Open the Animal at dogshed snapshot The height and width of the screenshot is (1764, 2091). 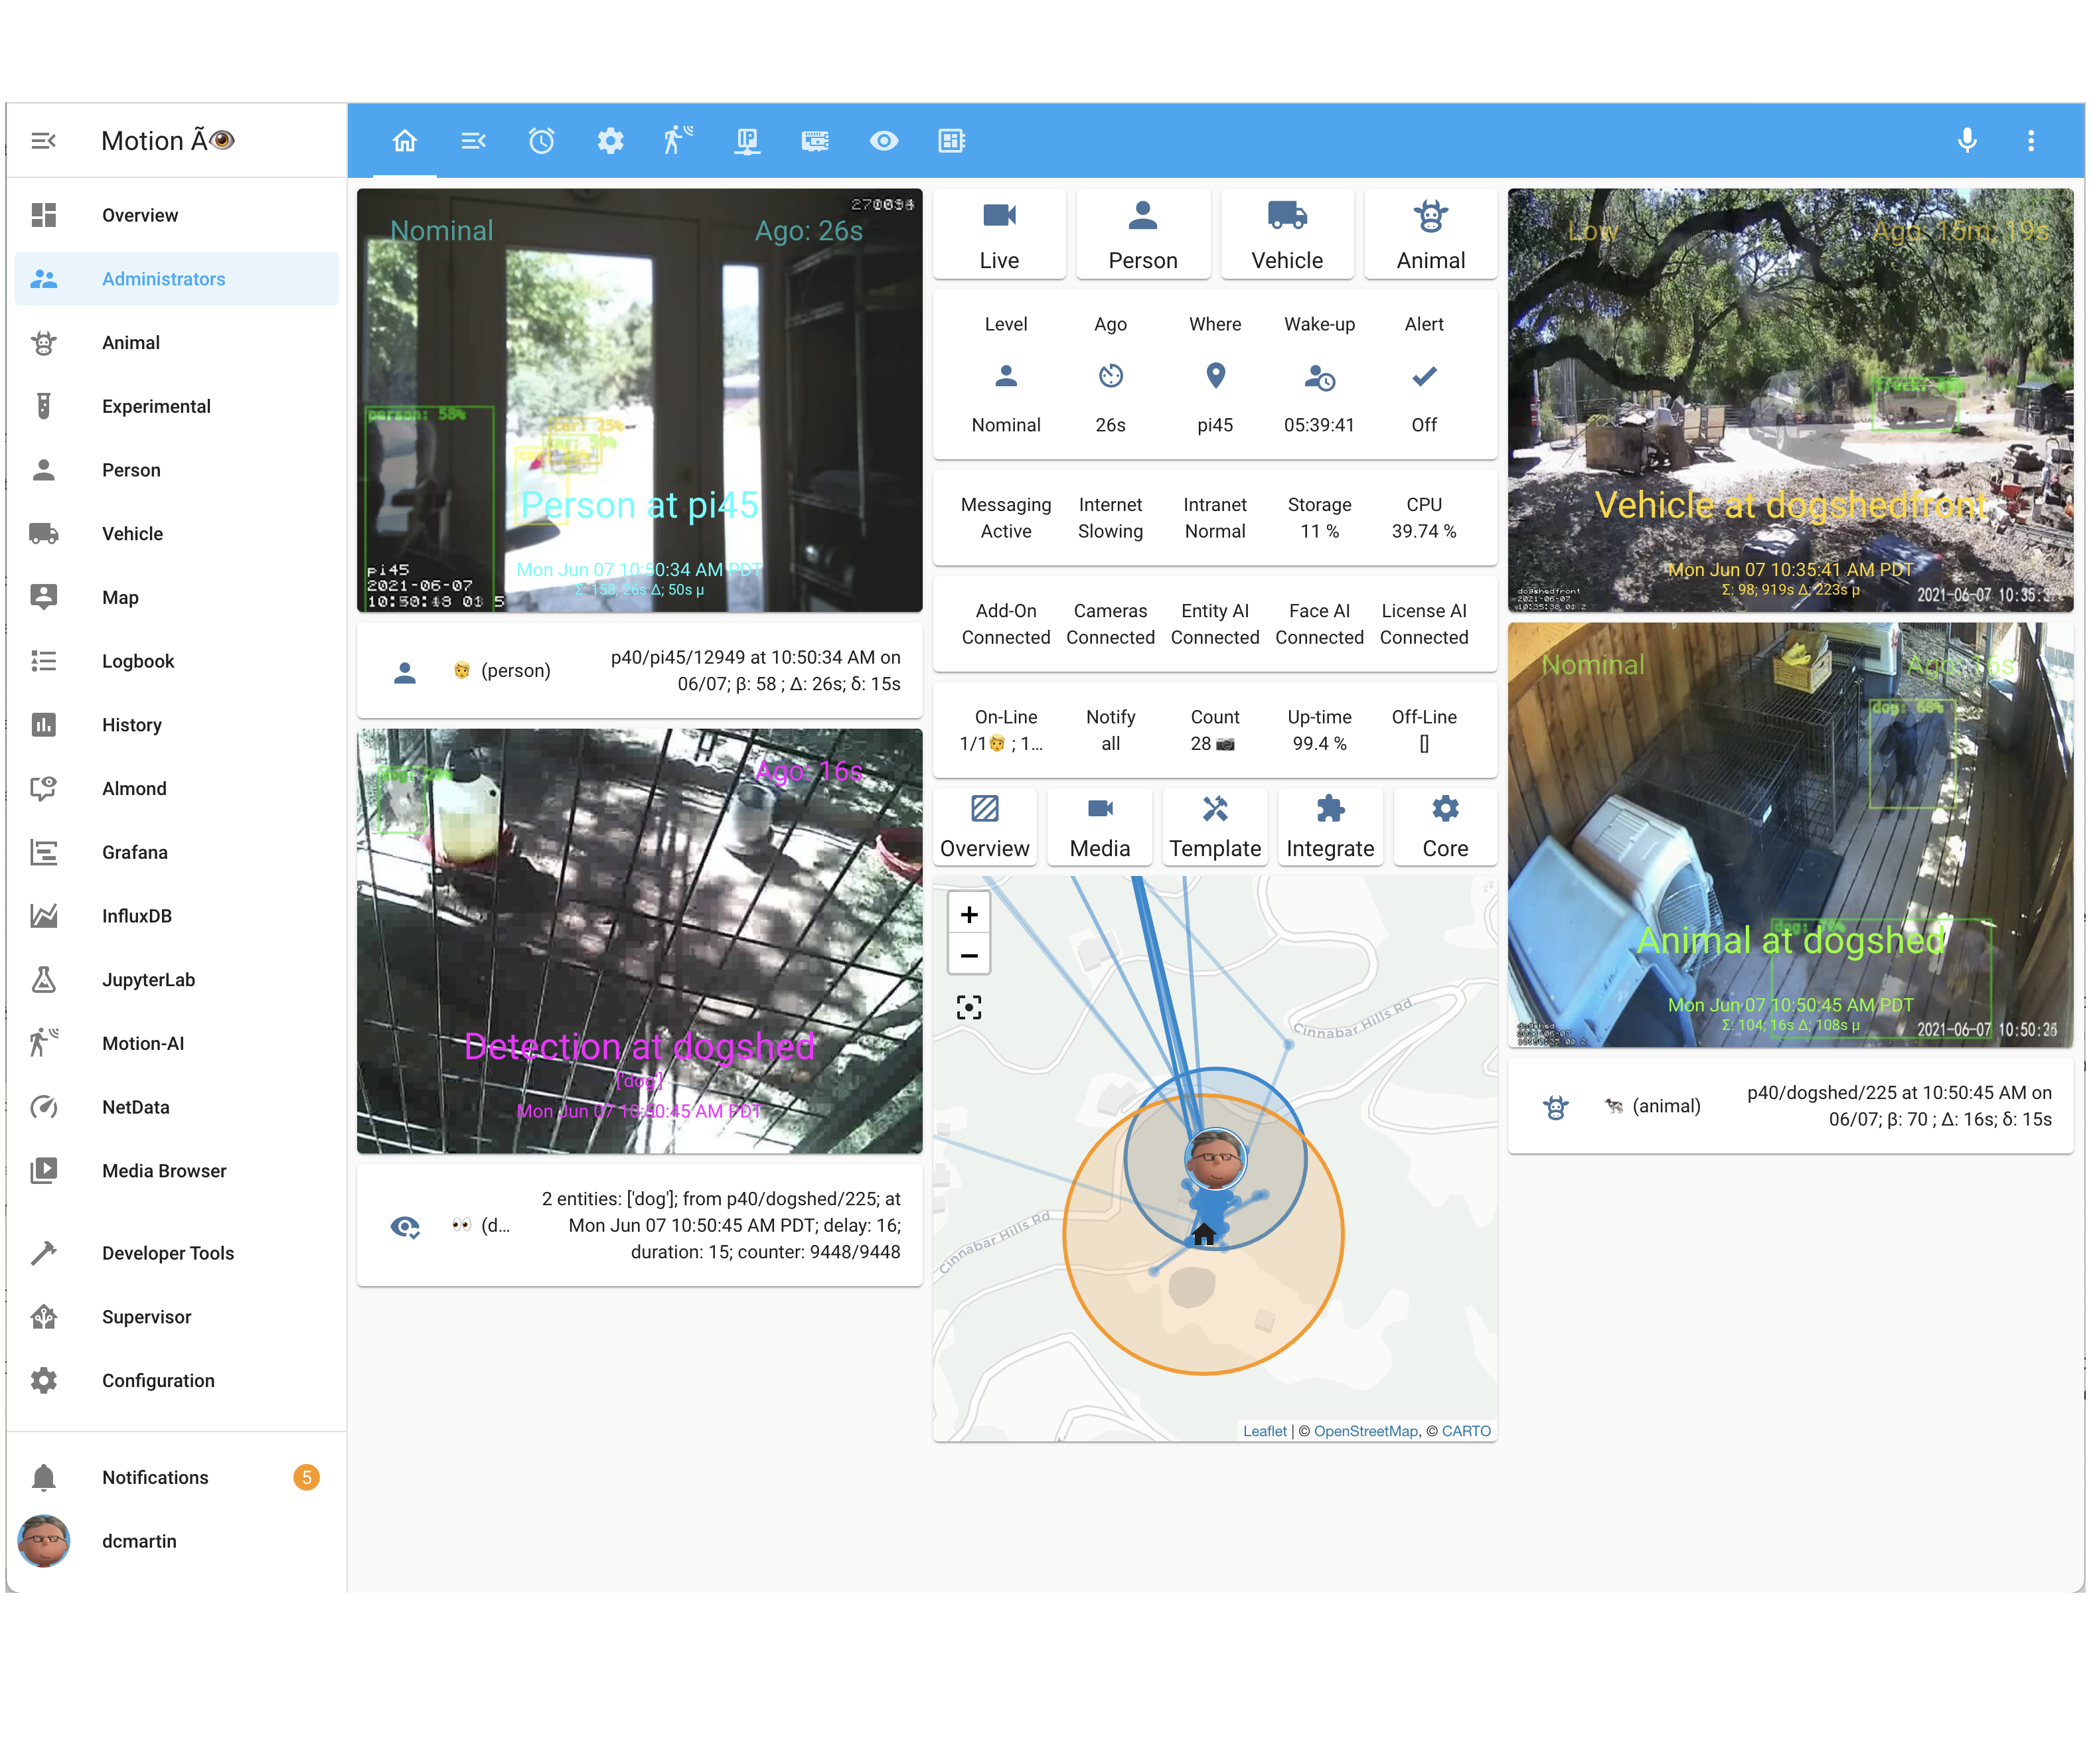pos(1789,835)
